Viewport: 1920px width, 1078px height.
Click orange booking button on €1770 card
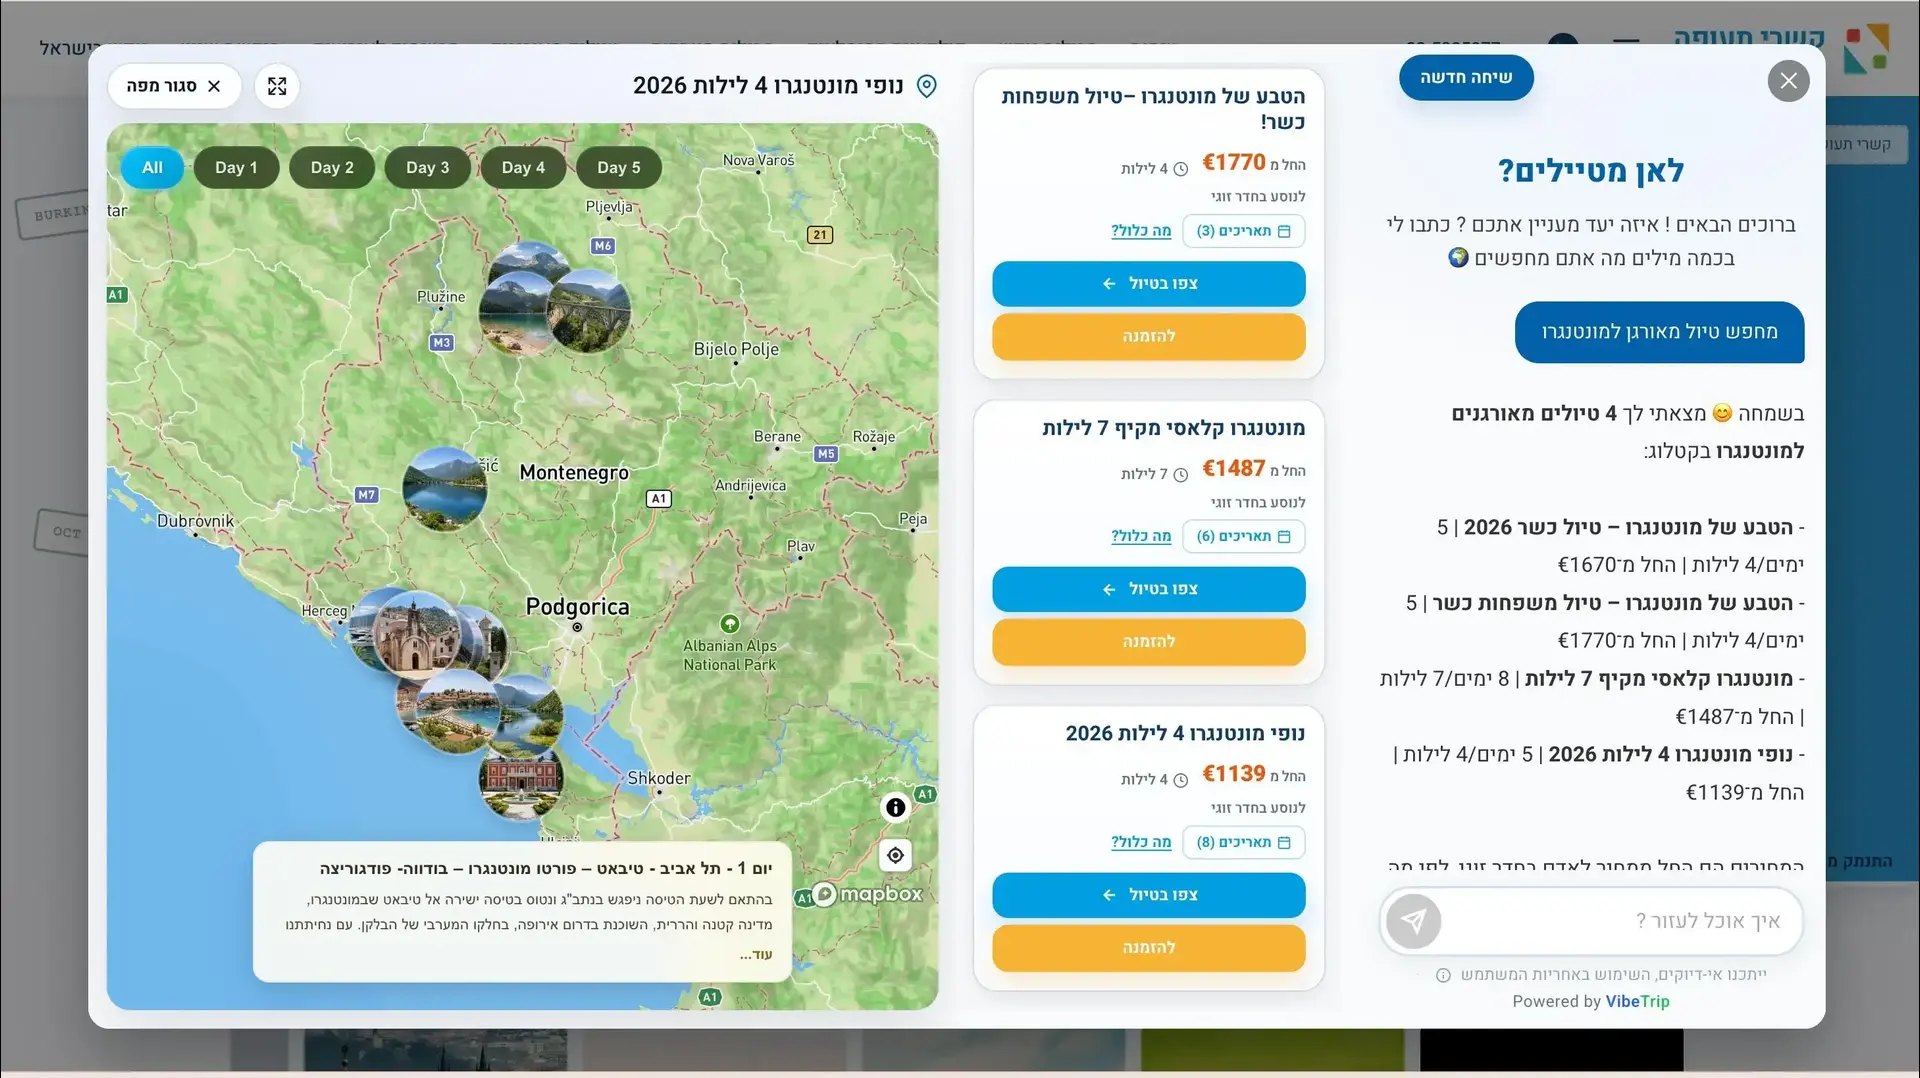(x=1149, y=337)
